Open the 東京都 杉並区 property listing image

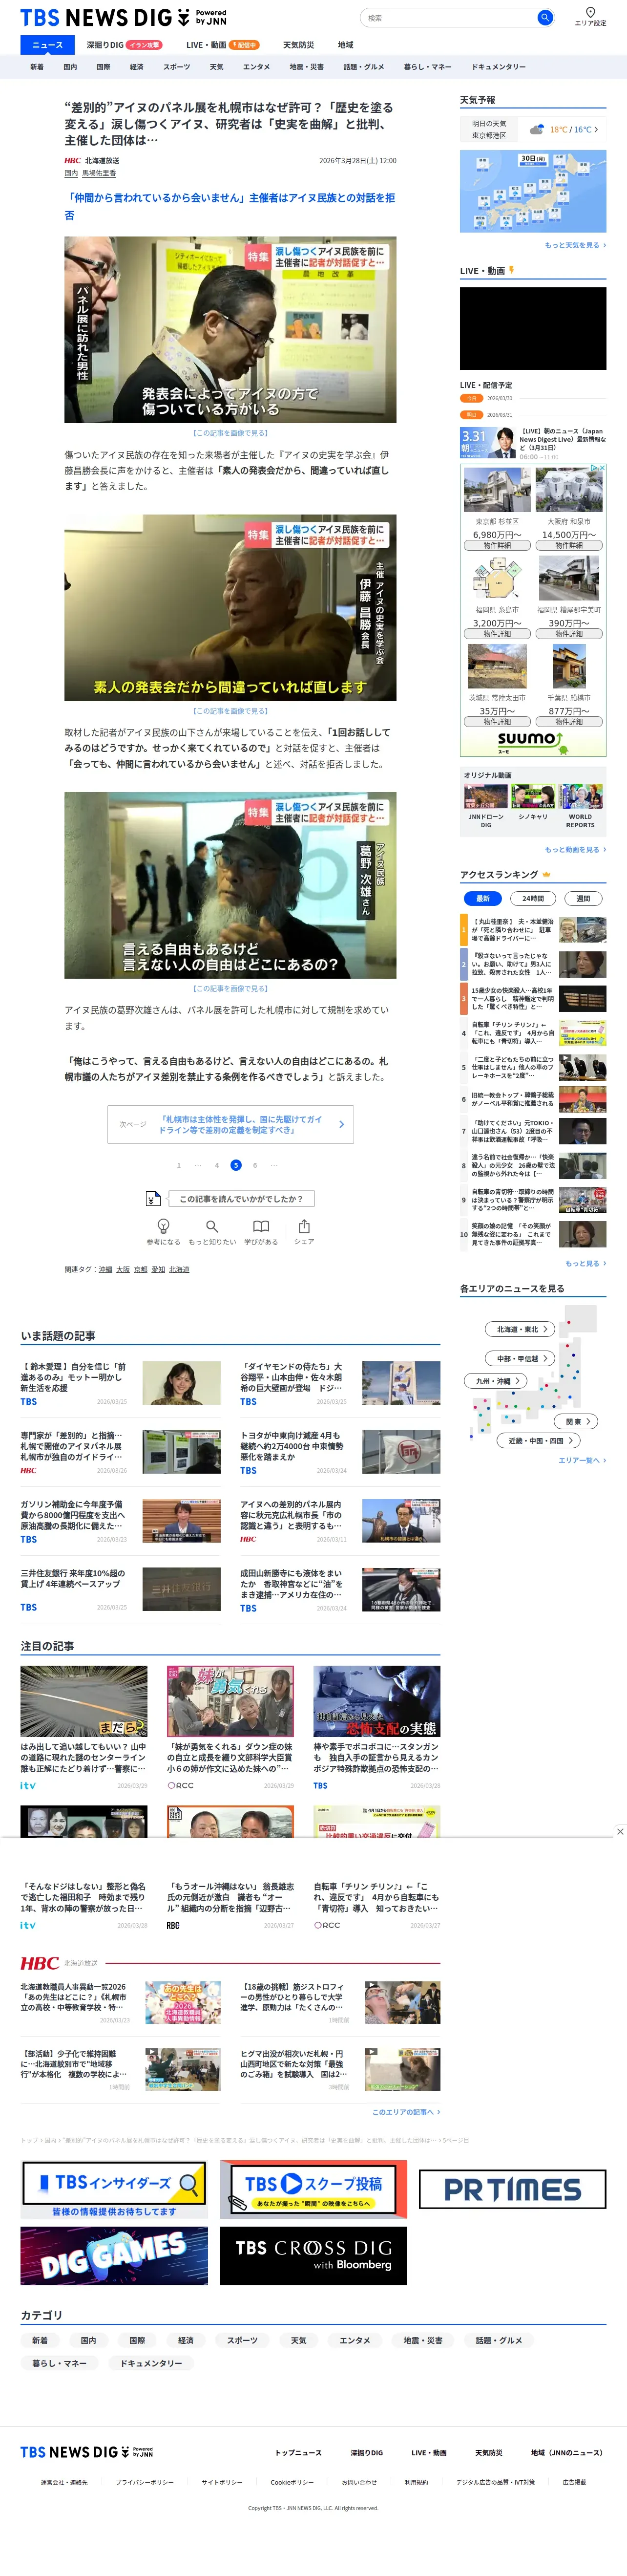pos(497,490)
